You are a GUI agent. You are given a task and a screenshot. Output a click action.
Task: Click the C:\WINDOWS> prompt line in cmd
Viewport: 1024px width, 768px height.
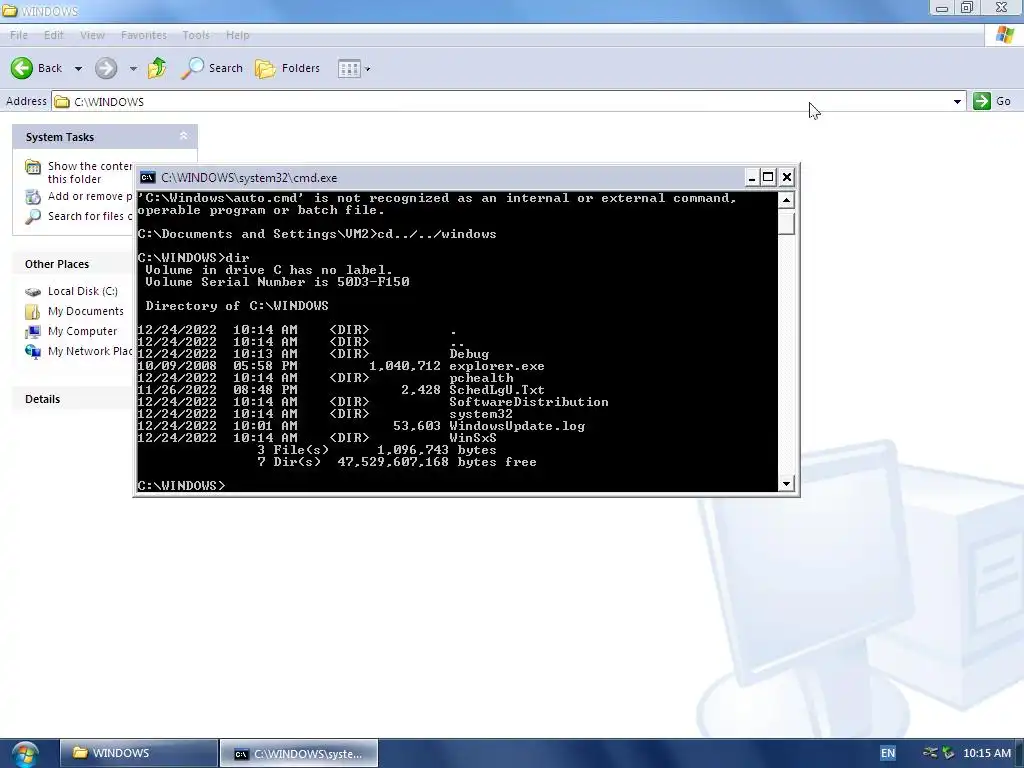pos(182,485)
